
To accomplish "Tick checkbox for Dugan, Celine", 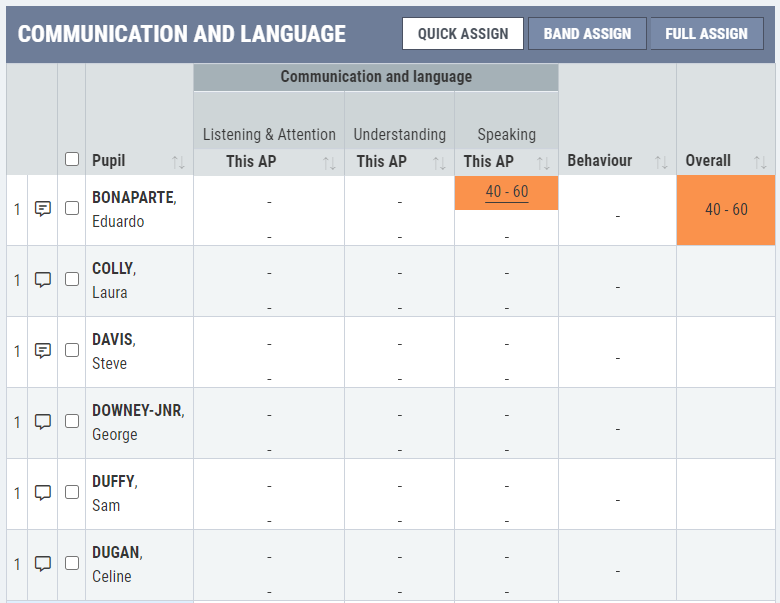I will pos(72,563).
